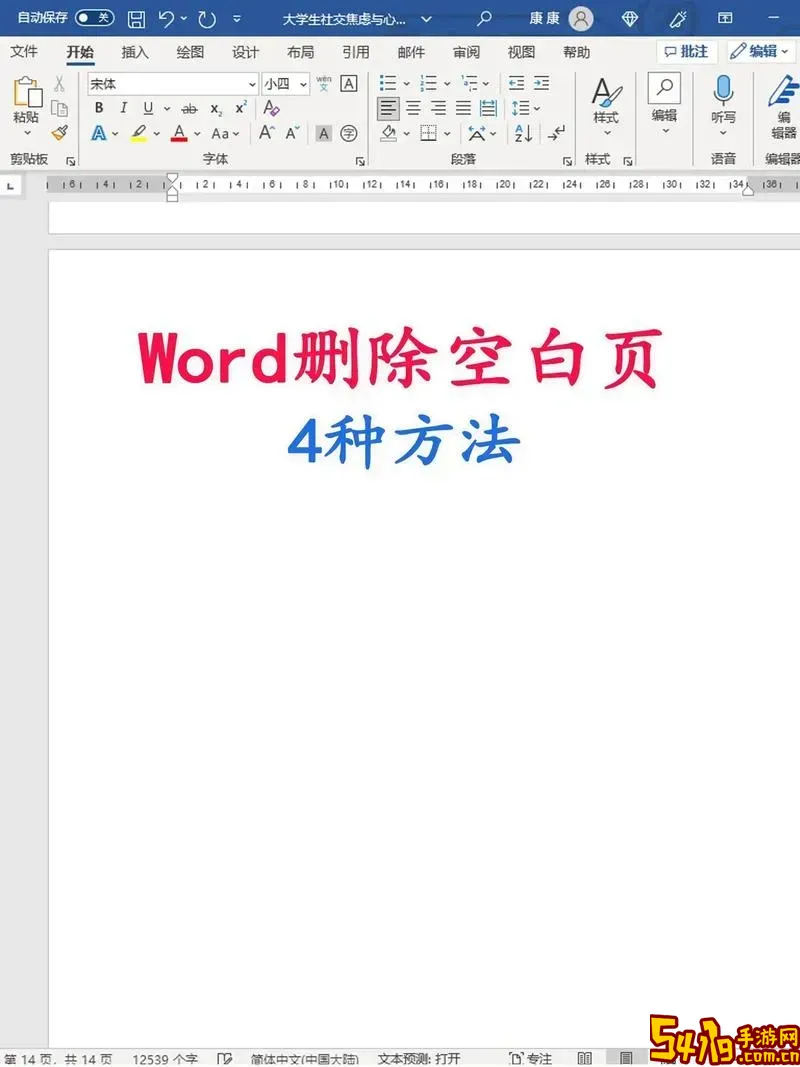Switch to the 布局 tab

coord(300,52)
